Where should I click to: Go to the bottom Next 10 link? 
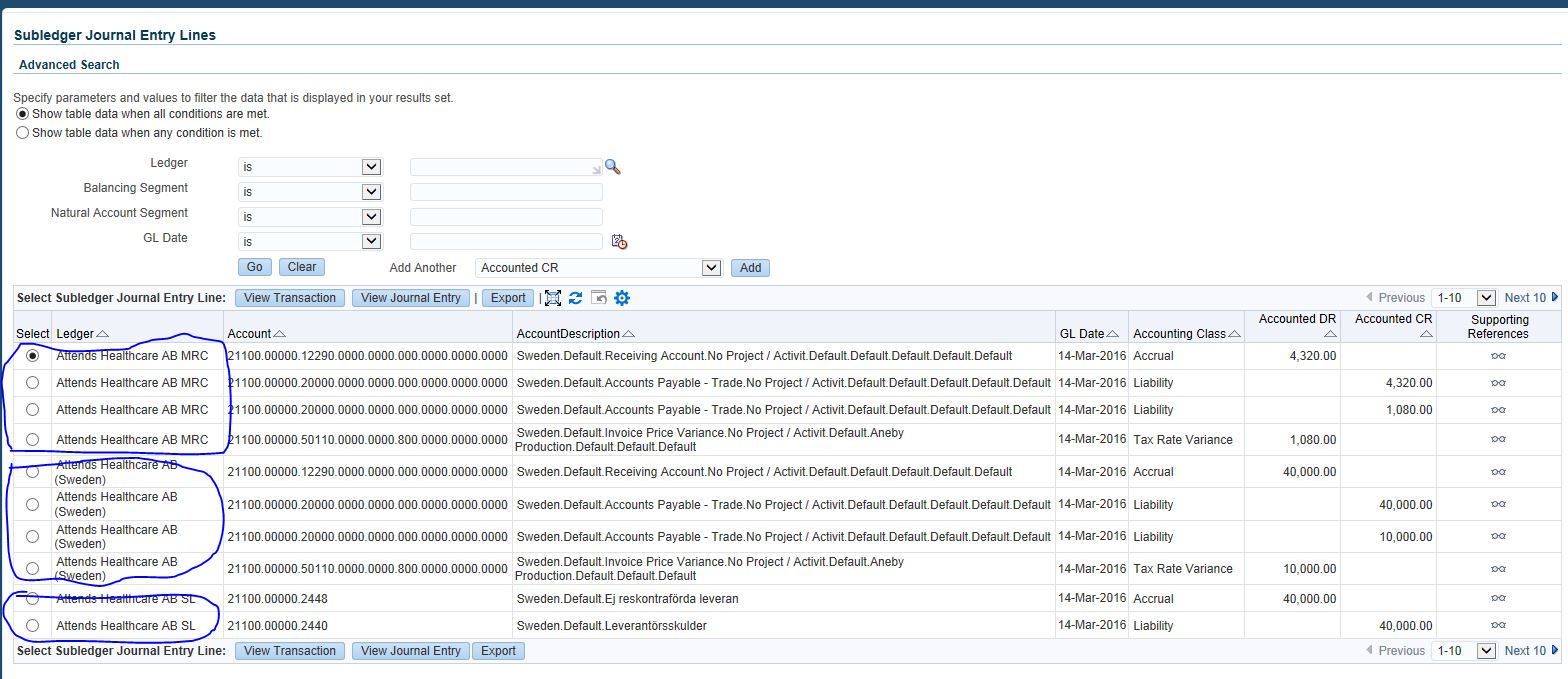(1525, 651)
